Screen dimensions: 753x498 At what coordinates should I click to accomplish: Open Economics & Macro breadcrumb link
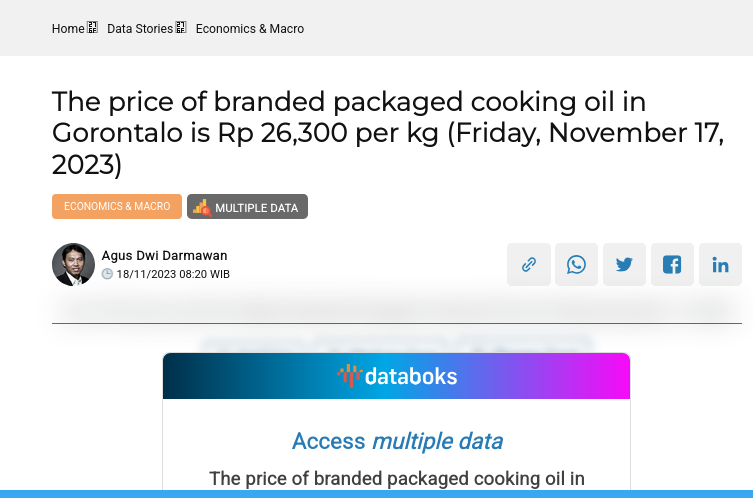click(250, 29)
